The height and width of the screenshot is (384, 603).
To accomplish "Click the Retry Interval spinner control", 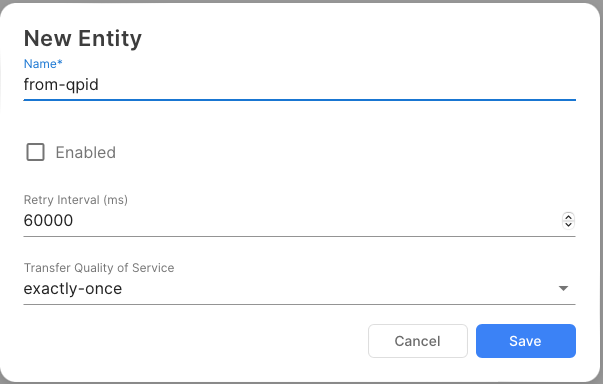I will coord(568,221).
